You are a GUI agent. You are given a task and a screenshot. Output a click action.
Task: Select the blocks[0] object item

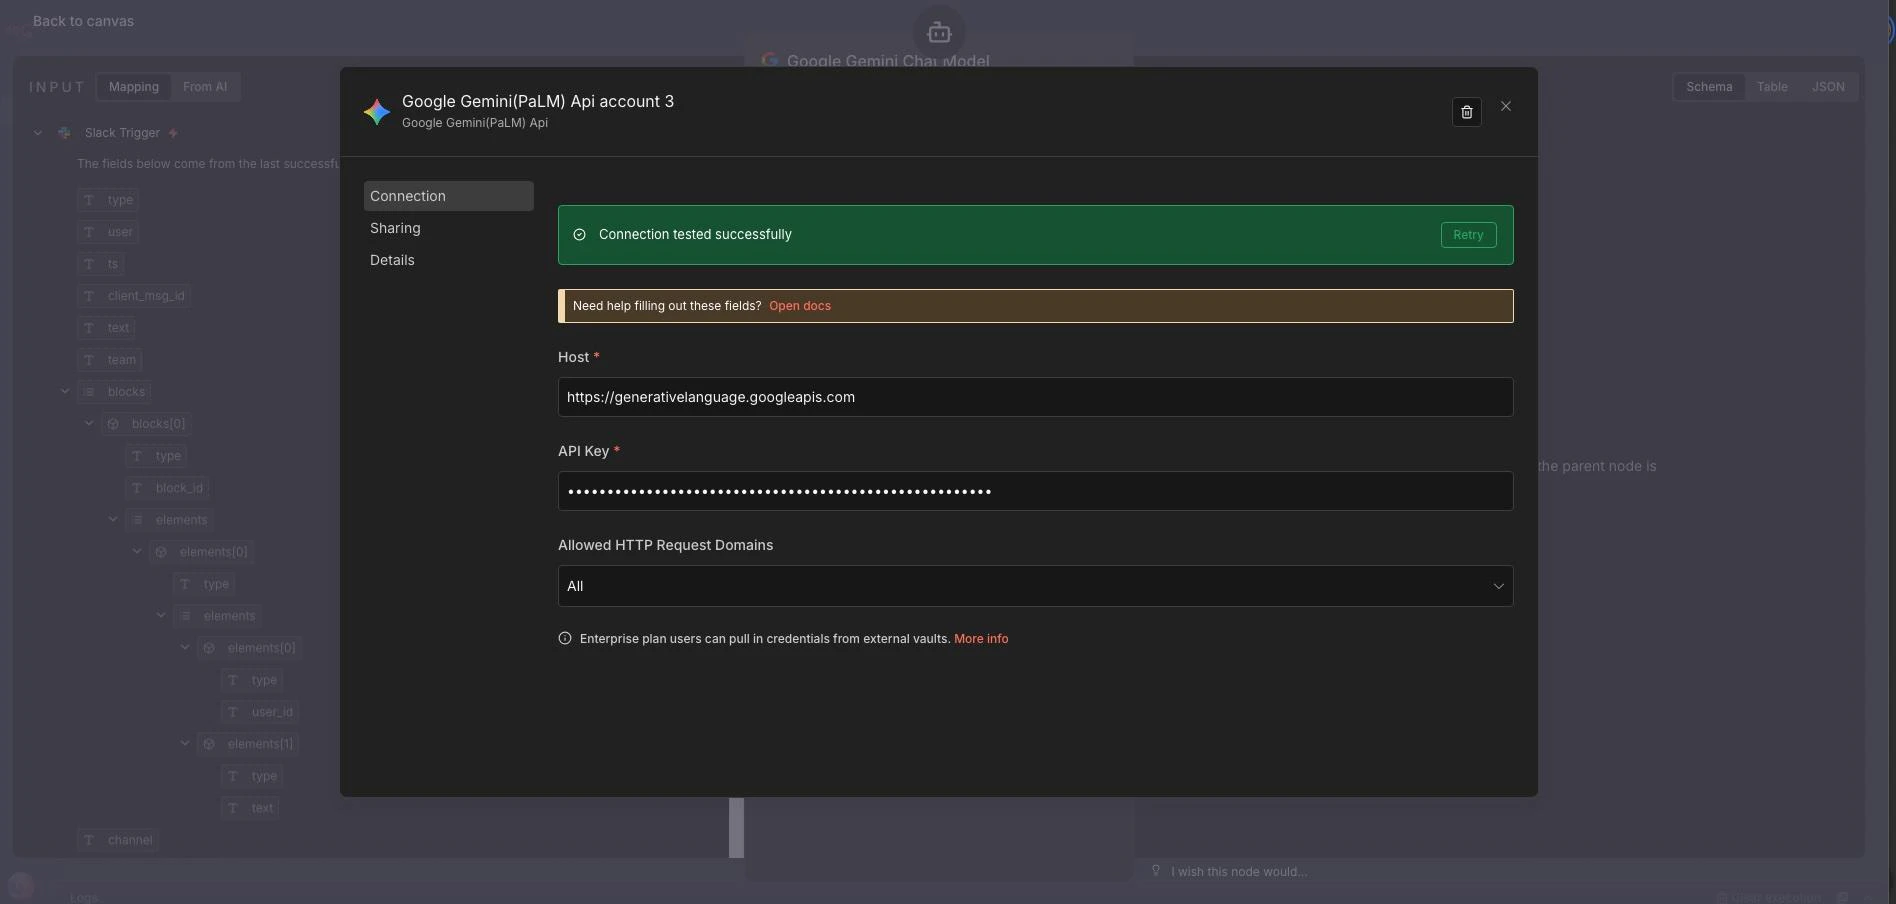click(x=146, y=424)
